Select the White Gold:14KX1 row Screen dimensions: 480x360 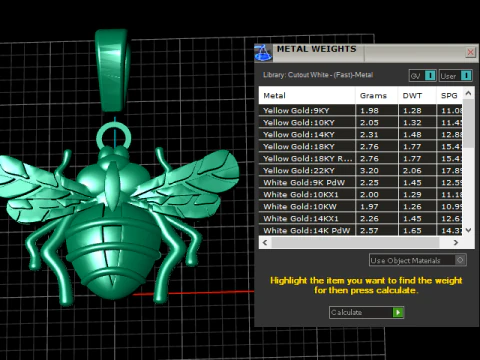pos(361,218)
